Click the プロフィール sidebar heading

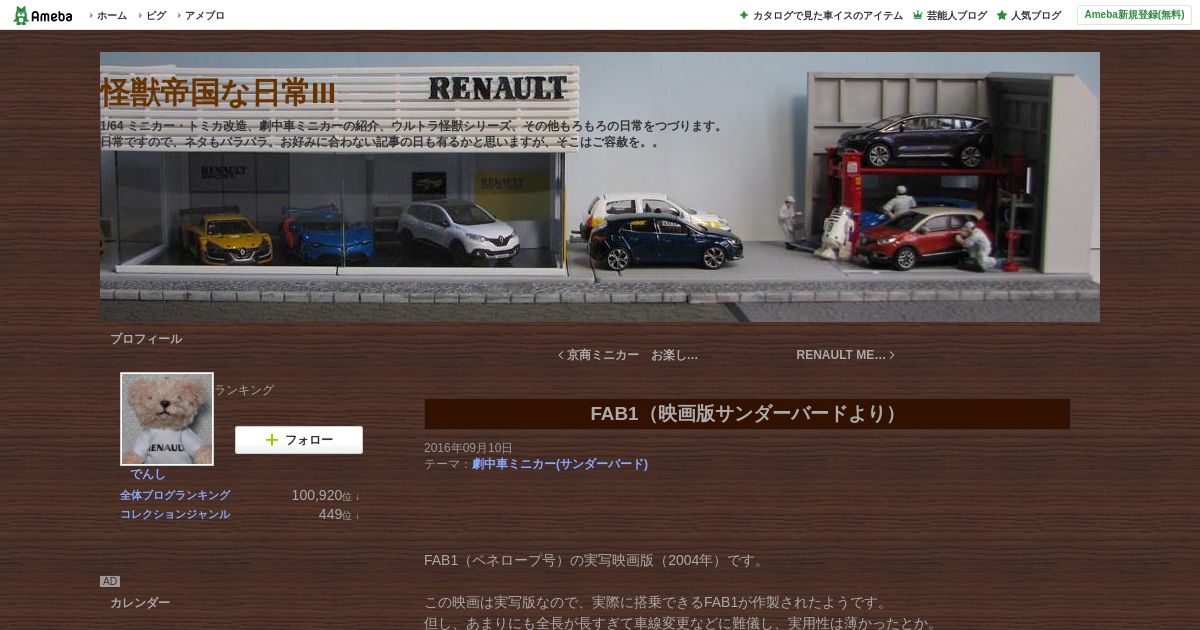pyautogui.click(x=146, y=339)
